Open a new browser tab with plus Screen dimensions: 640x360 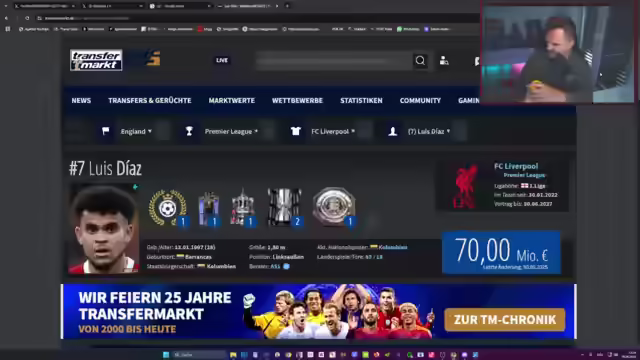[x=287, y=6]
